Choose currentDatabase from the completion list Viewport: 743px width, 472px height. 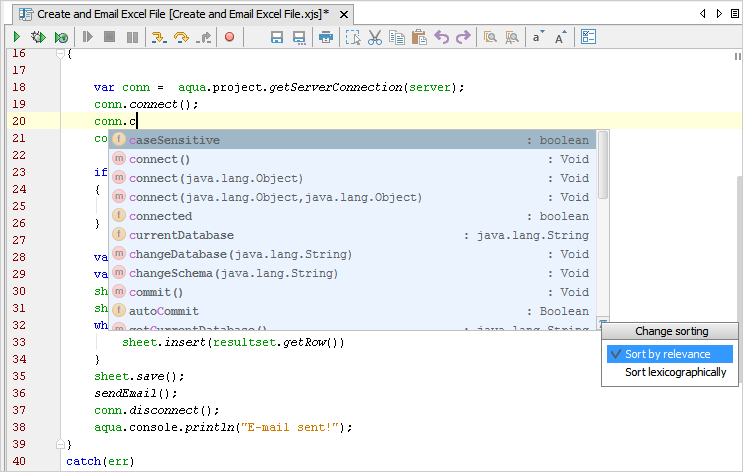[x=352, y=235]
